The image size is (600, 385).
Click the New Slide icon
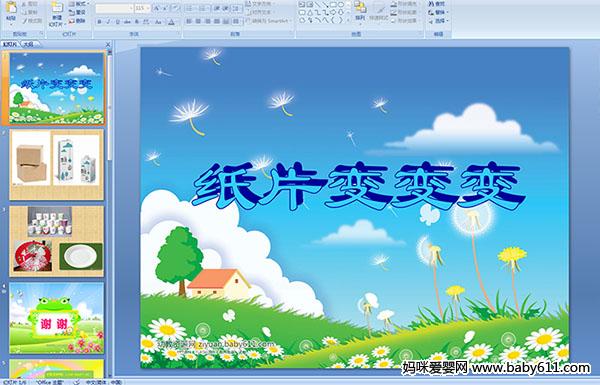pos(57,7)
